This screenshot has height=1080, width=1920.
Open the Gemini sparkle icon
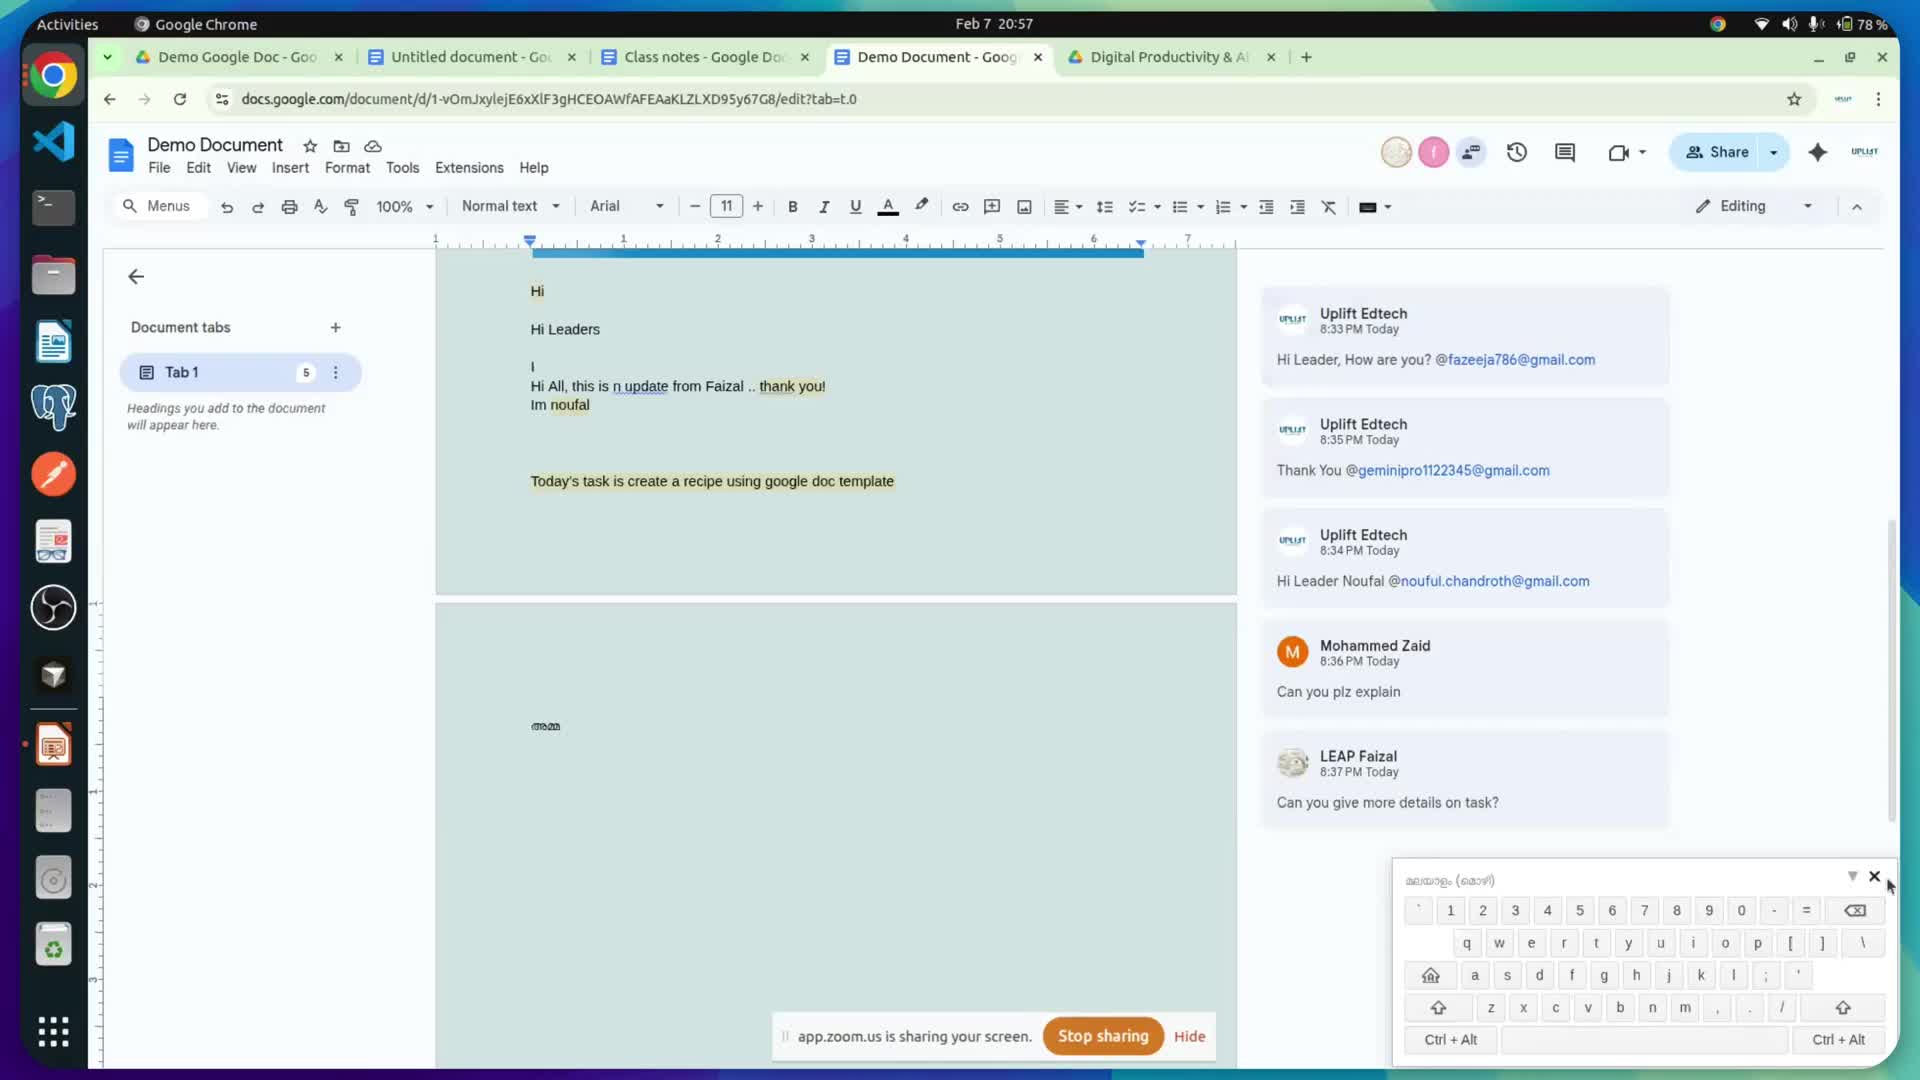tap(1817, 152)
